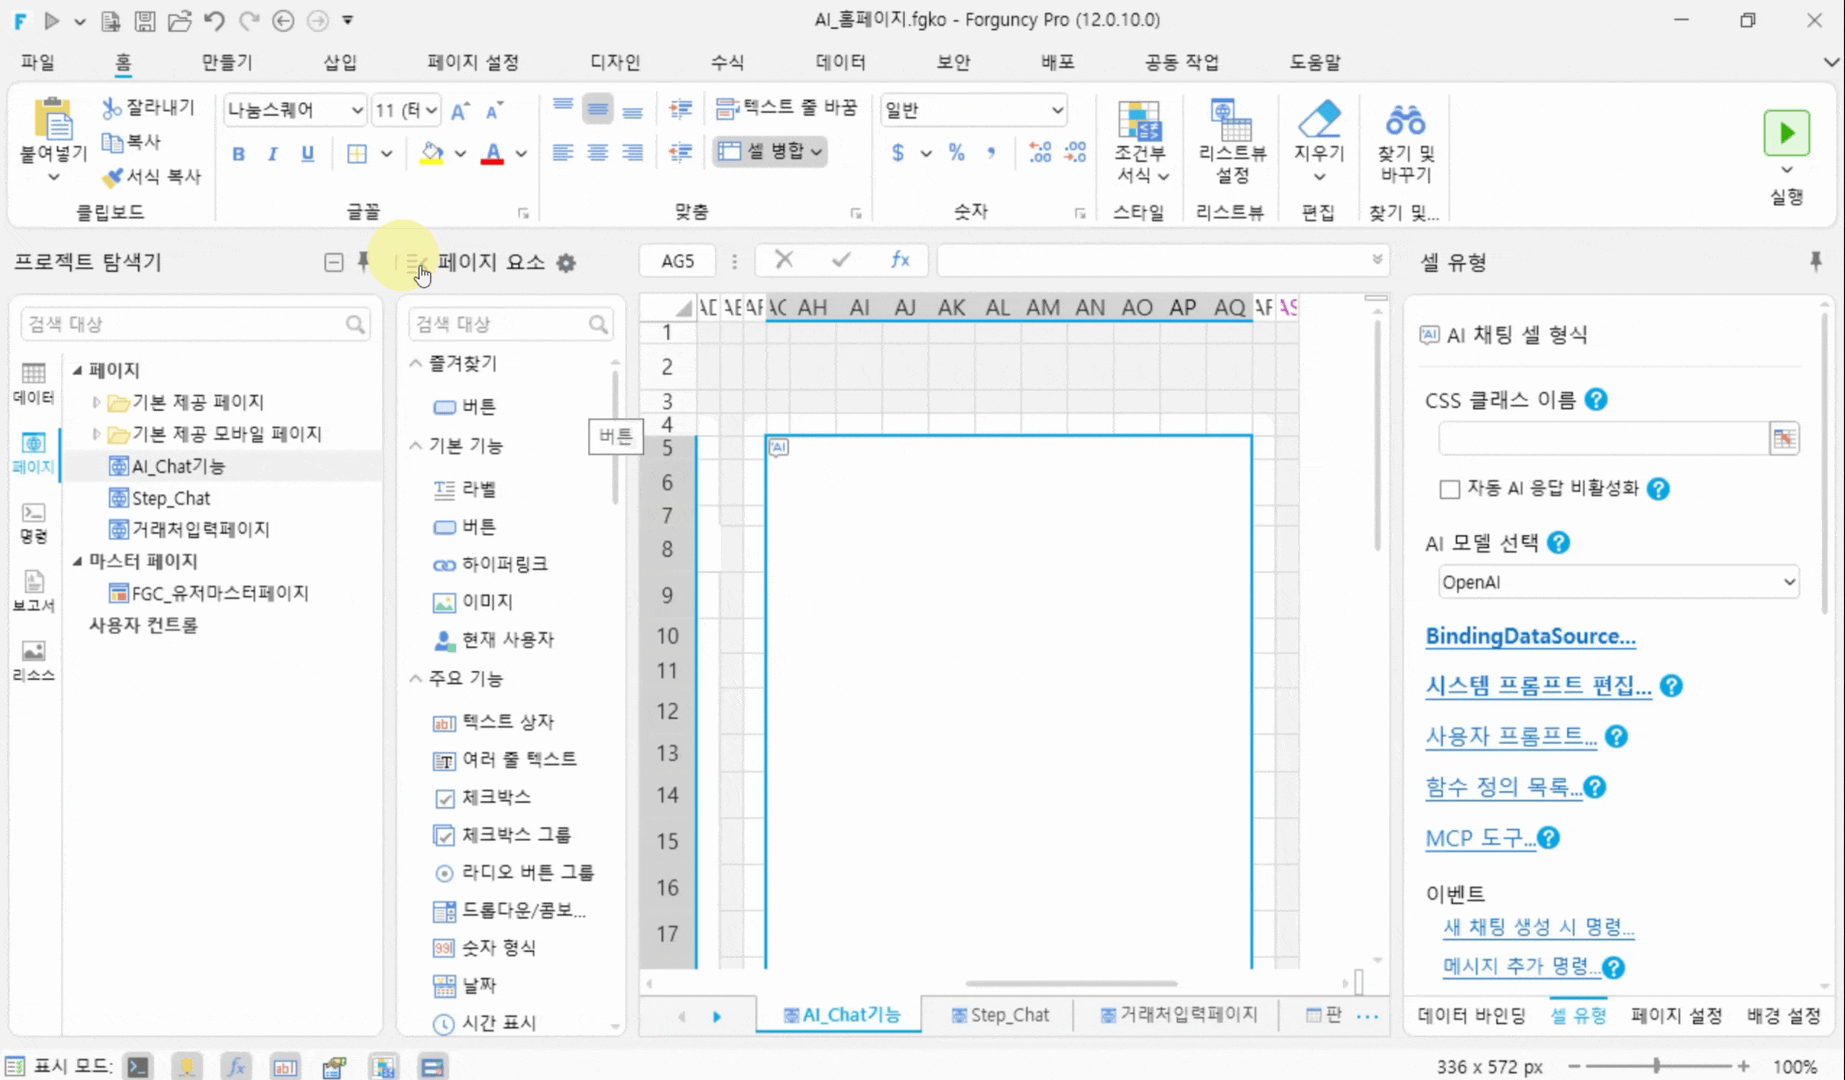This screenshot has width=1845, height=1080.
Task: Click the Project Explorer search field
Action: point(195,324)
